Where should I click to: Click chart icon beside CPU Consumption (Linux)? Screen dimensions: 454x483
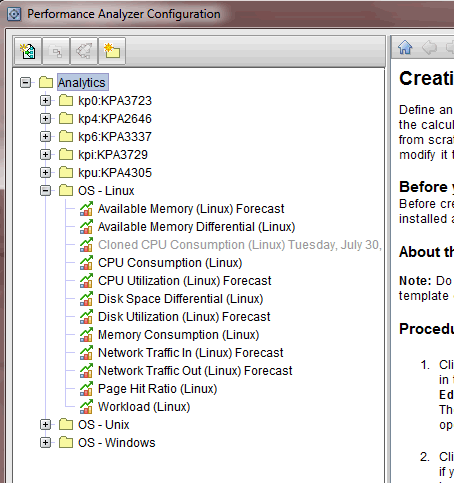pos(86,263)
